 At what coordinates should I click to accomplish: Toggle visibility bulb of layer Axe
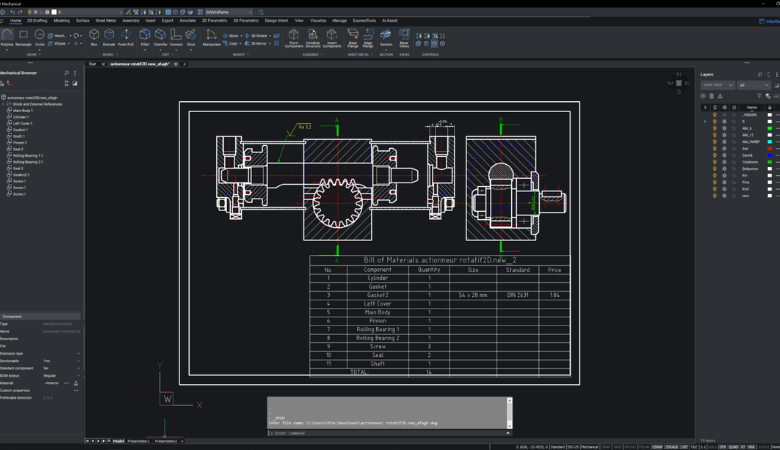[715, 148]
